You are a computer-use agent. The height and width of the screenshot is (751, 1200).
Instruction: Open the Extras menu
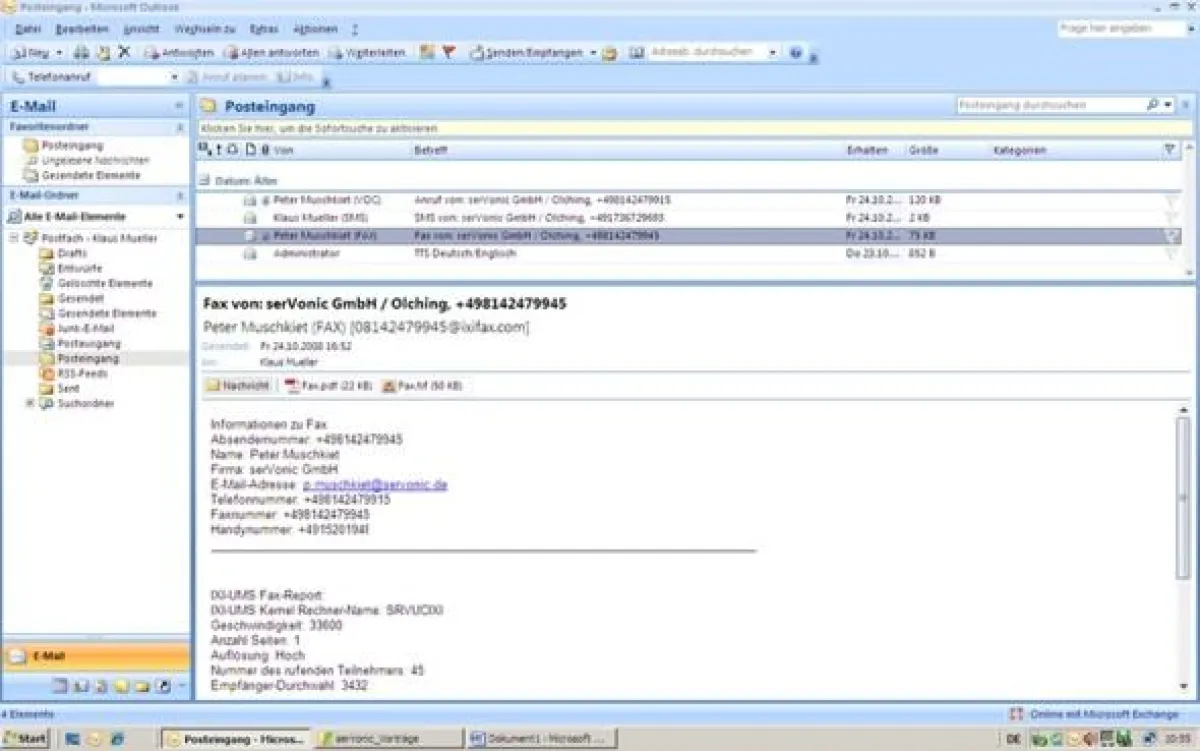pyautogui.click(x=263, y=29)
